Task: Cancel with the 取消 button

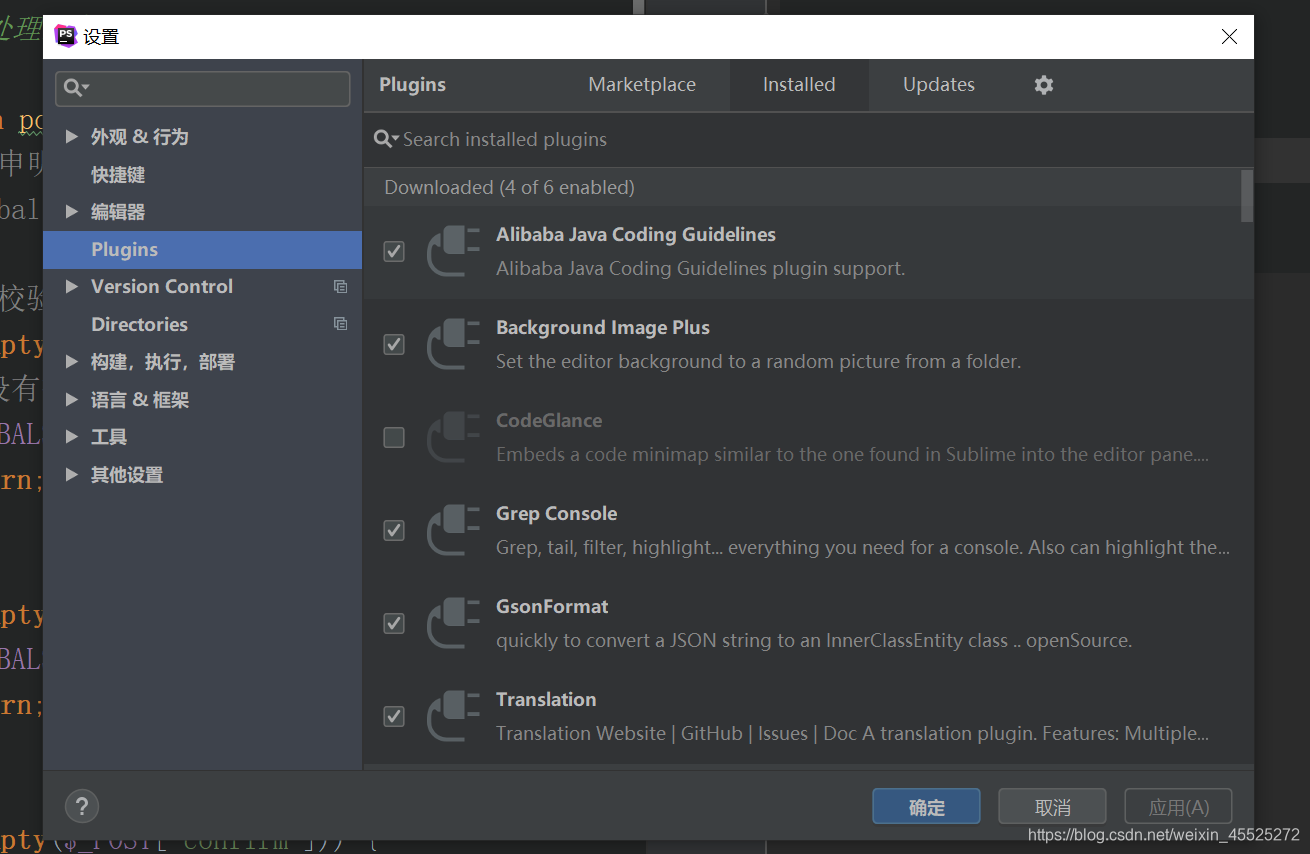Action: (1052, 807)
